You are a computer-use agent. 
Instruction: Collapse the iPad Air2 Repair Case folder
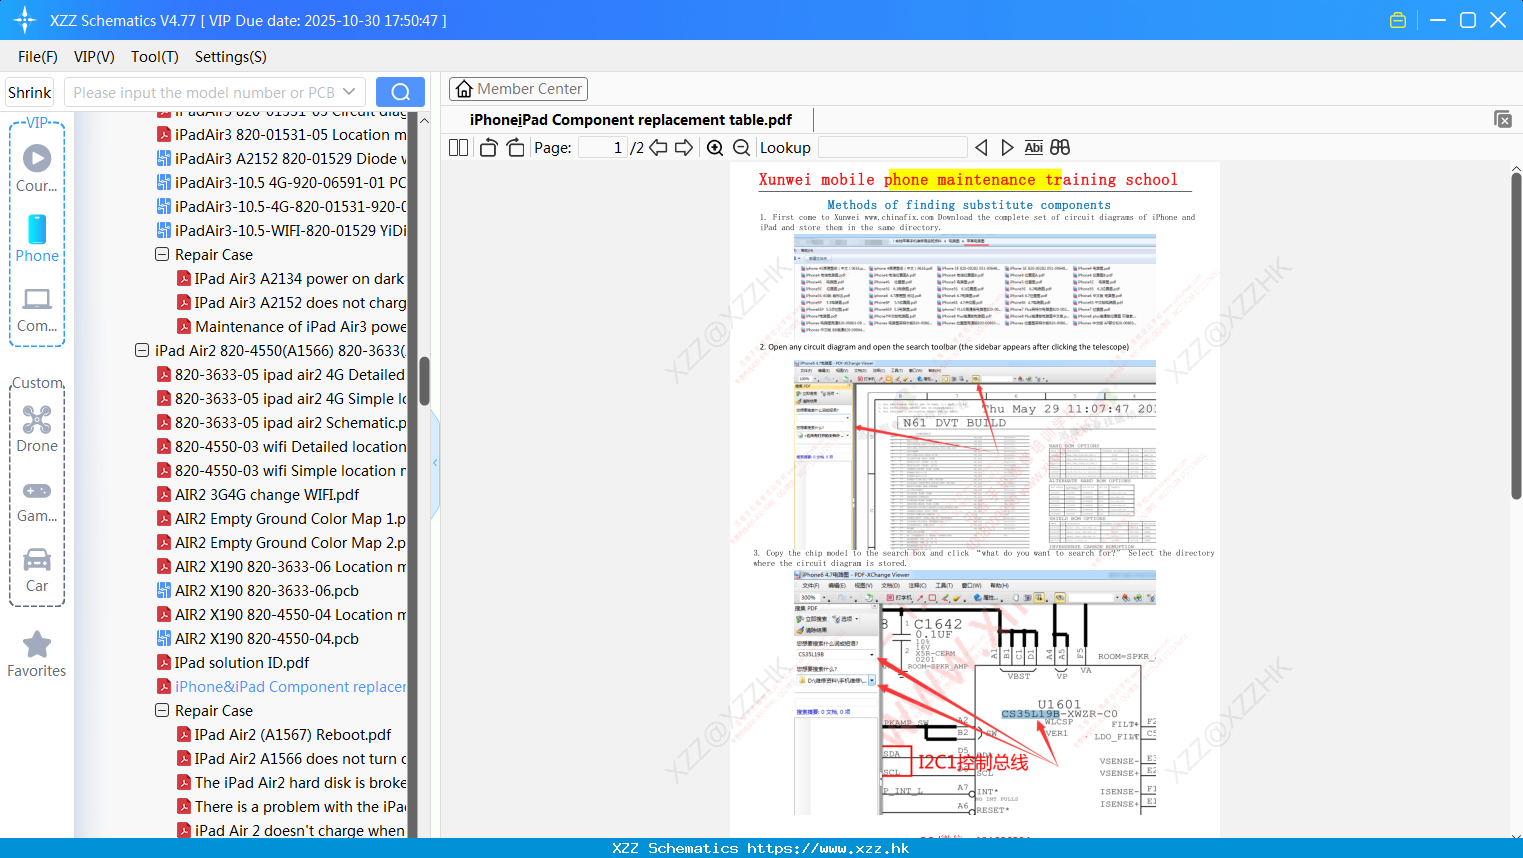tap(162, 710)
